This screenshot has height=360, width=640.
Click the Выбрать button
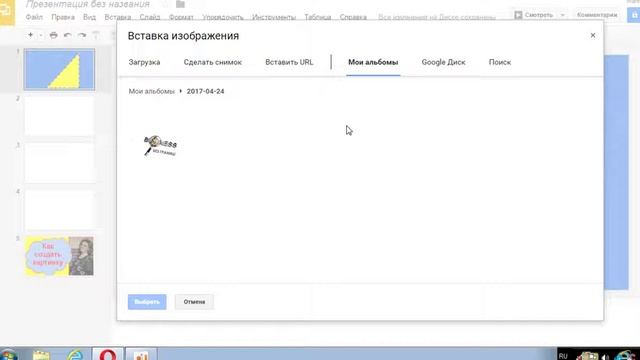click(x=147, y=302)
